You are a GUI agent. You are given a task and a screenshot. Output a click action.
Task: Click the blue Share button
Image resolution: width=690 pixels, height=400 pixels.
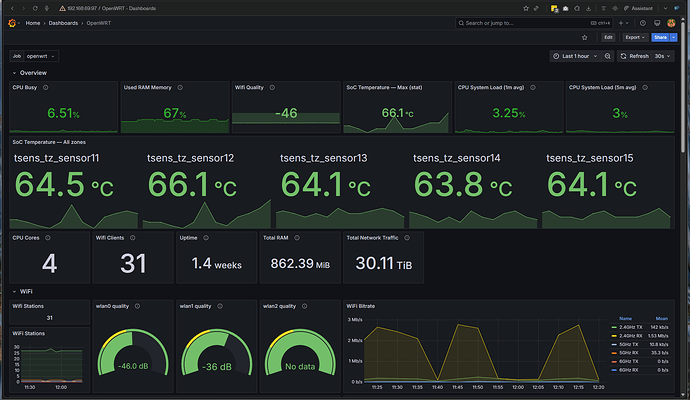point(661,37)
